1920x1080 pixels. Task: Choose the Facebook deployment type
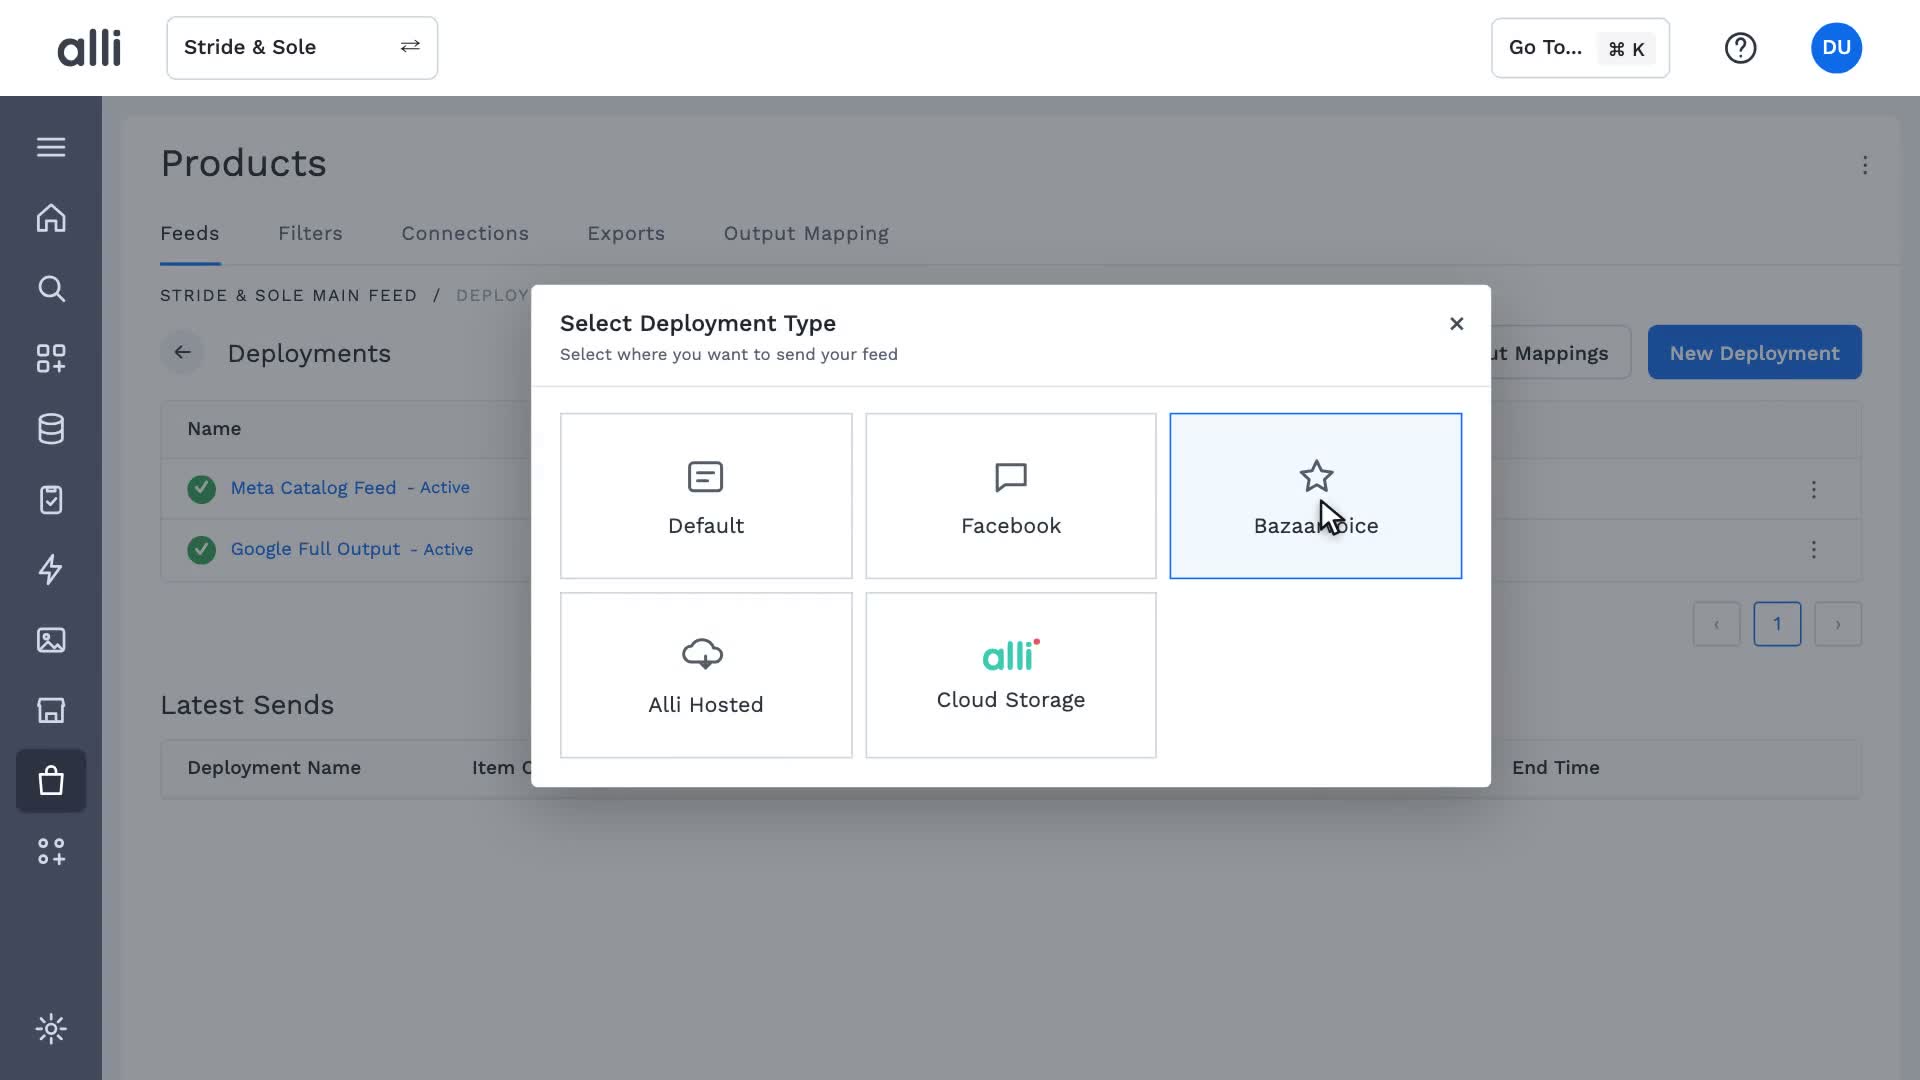pyautogui.click(x=1010, y=496)
